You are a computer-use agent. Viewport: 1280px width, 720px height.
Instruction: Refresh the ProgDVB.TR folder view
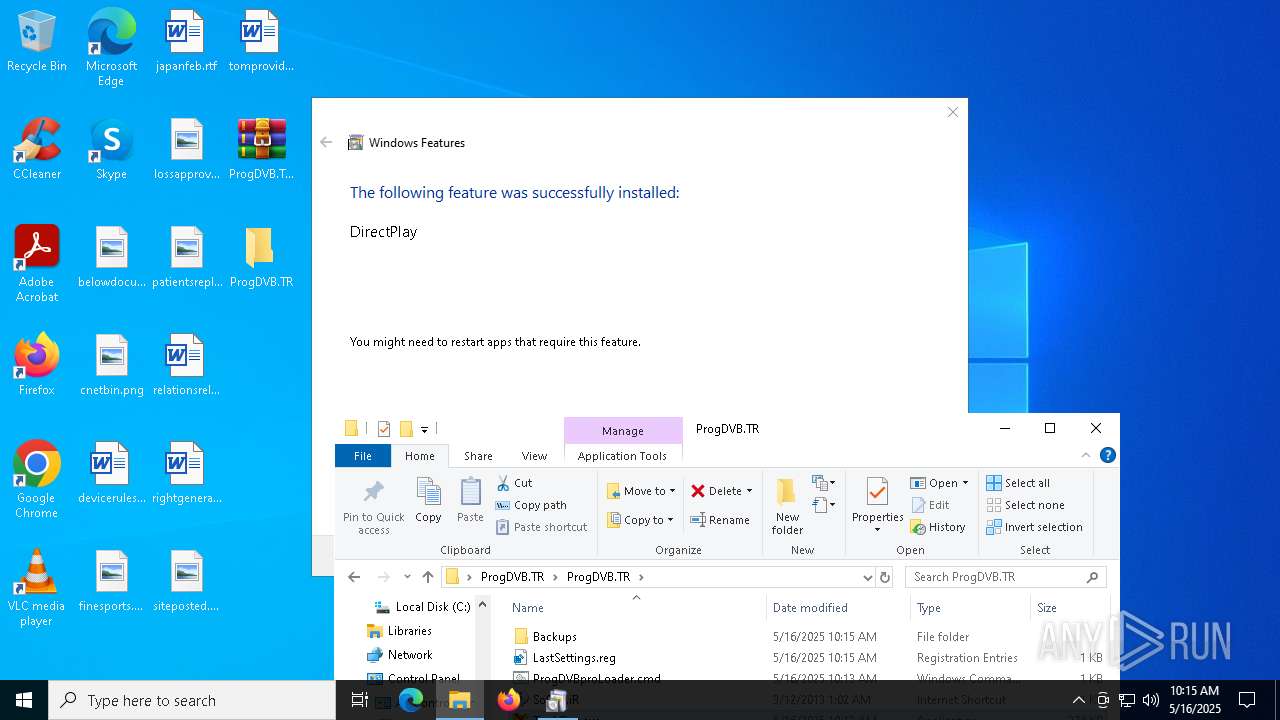(884, 577)
